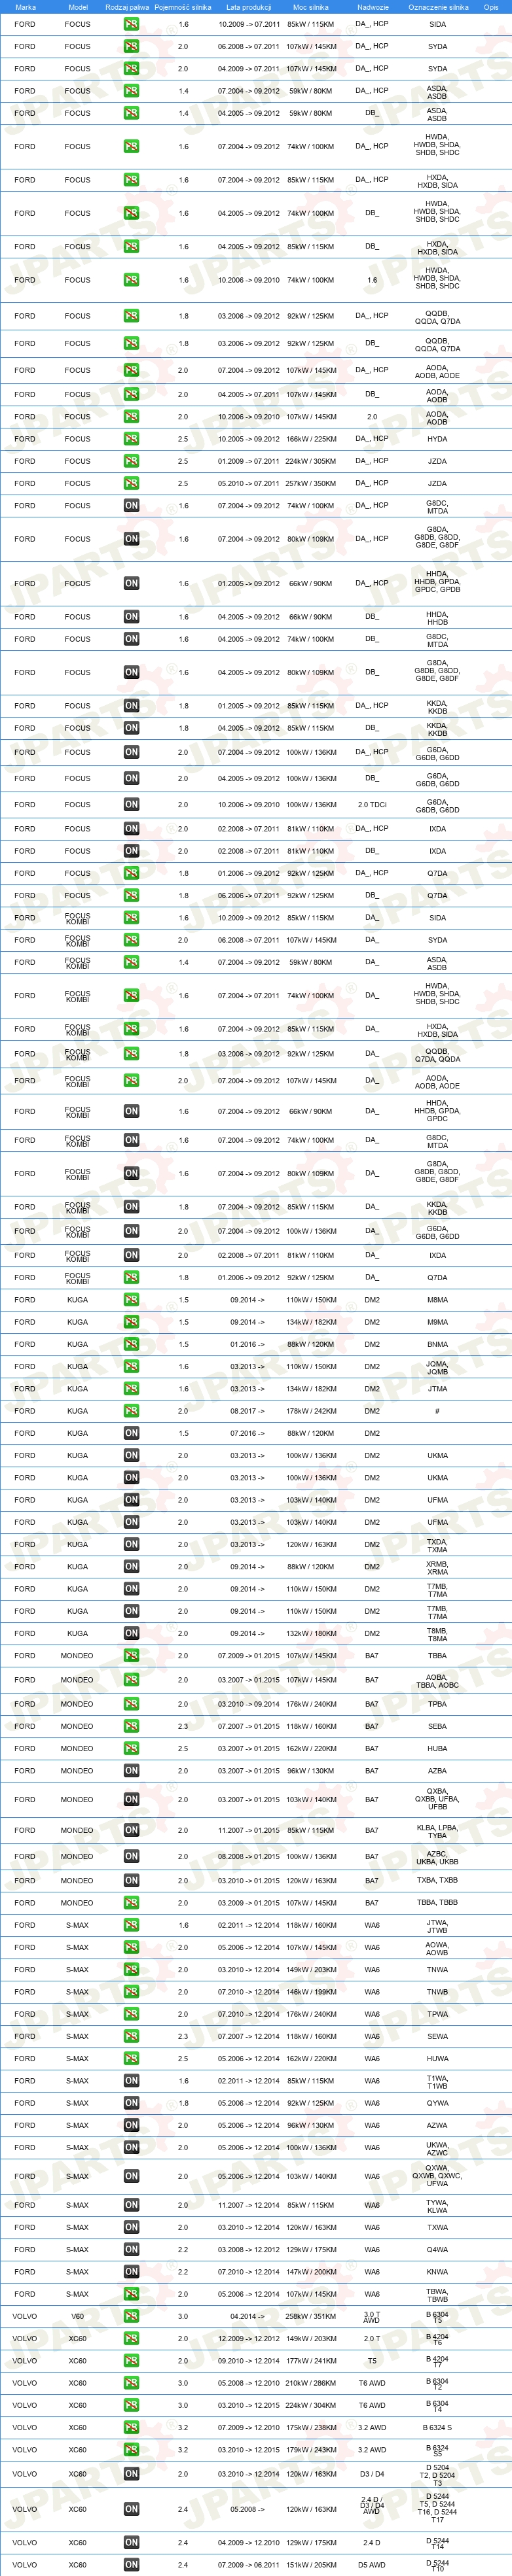Click petrol icon in XC60 T6 AWD 210kW row
The image size is (512, 2576).
131,2383
